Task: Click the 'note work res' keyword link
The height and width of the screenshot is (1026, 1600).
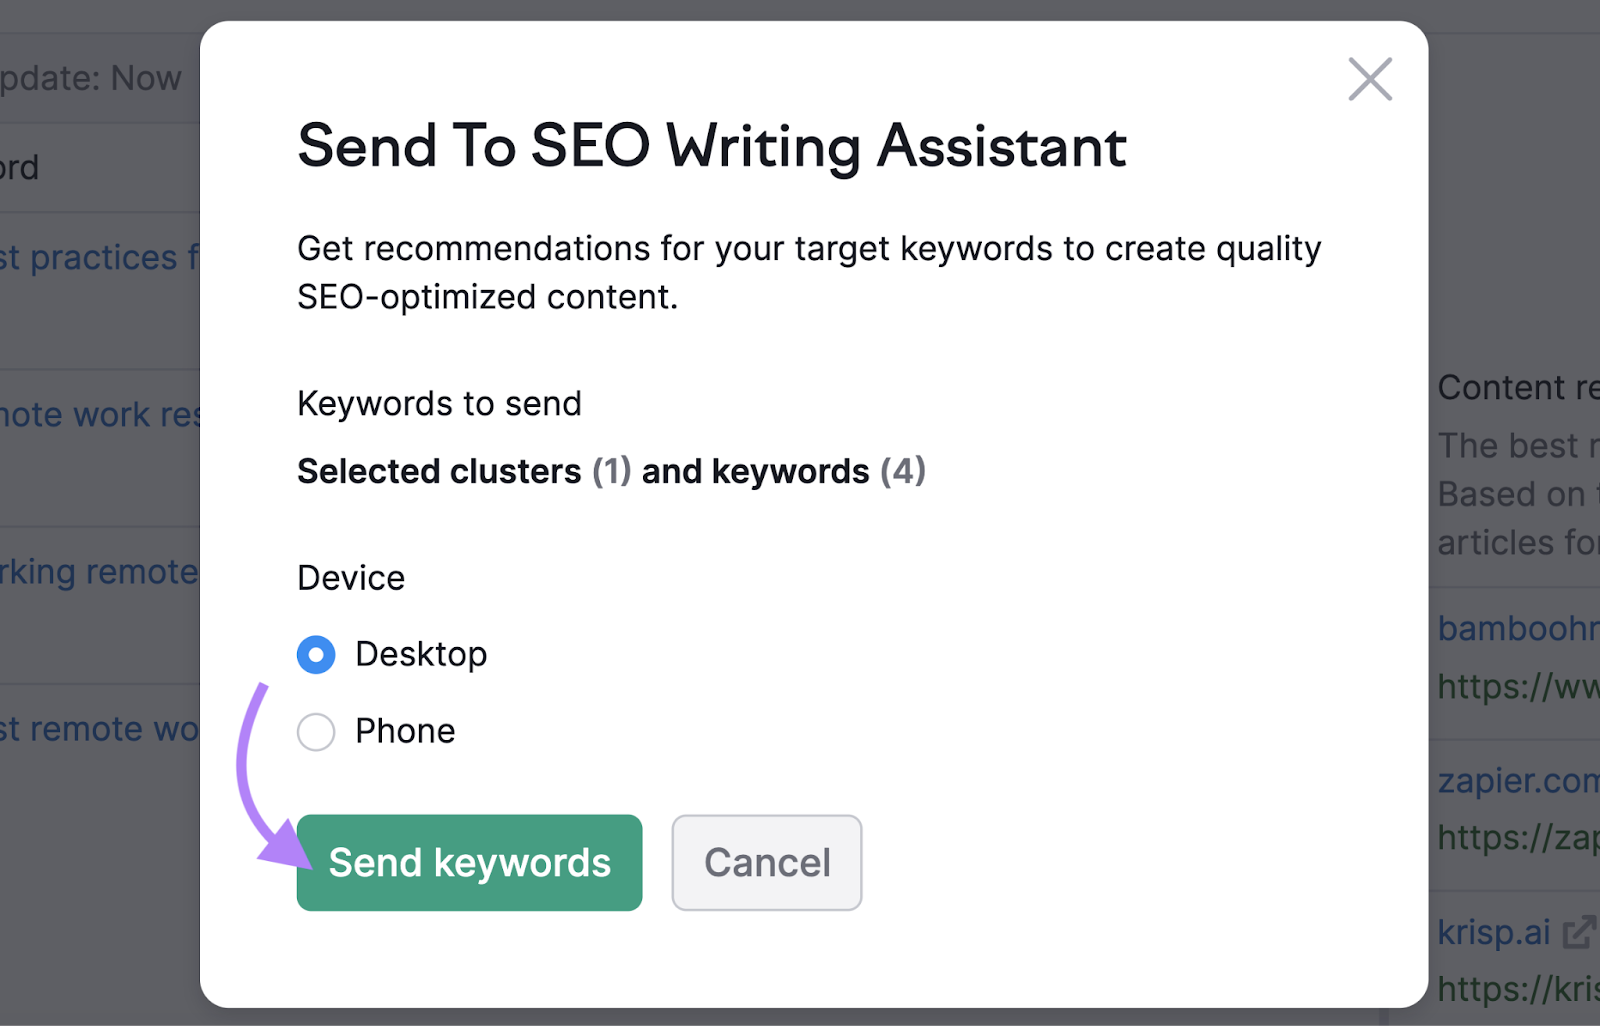Action: 100,414
